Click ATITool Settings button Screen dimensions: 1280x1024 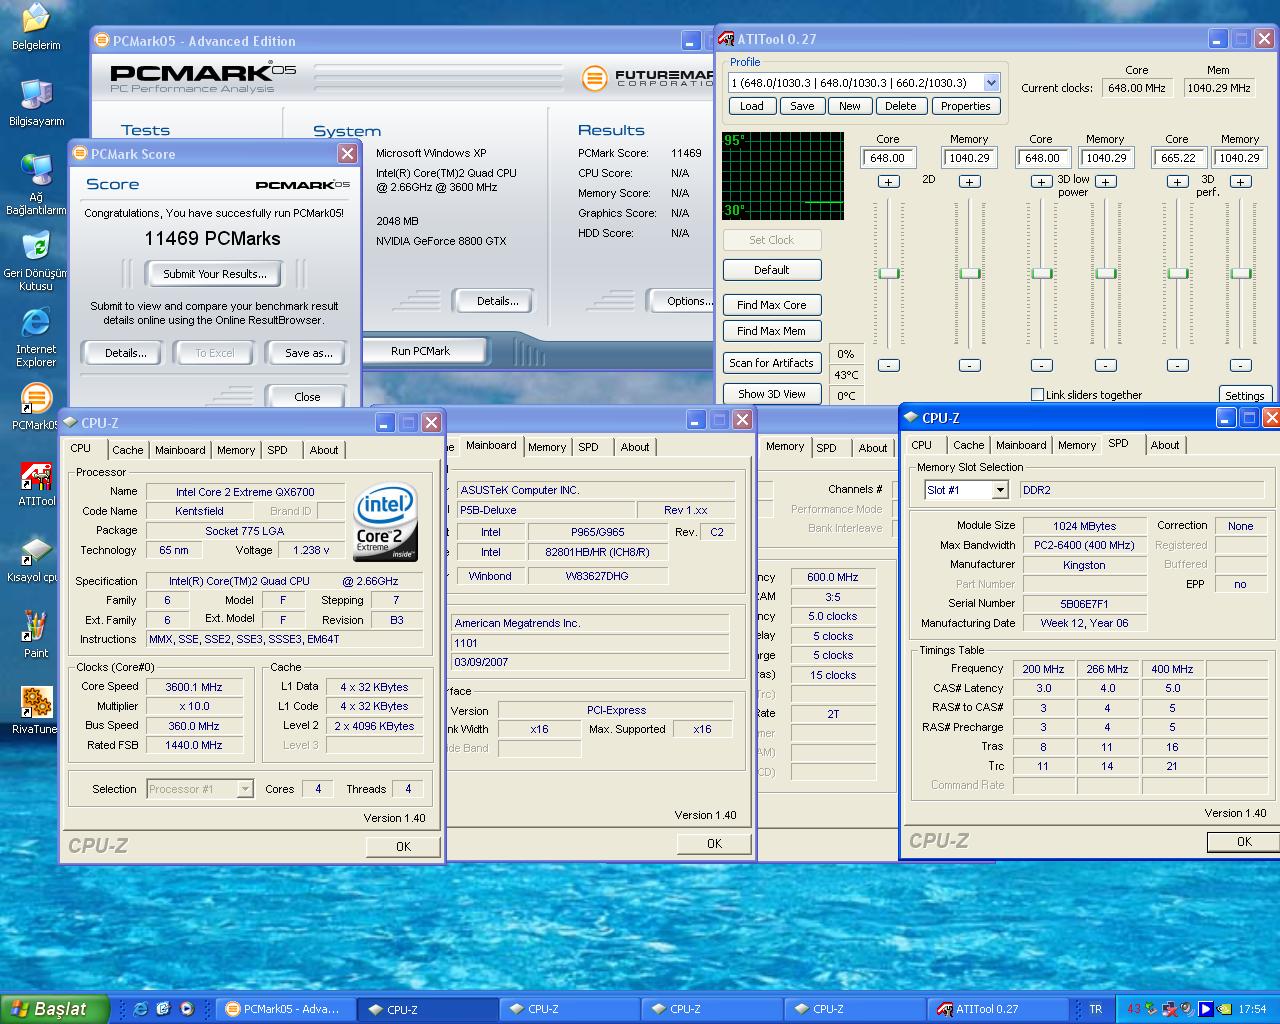pos(1245,396)
